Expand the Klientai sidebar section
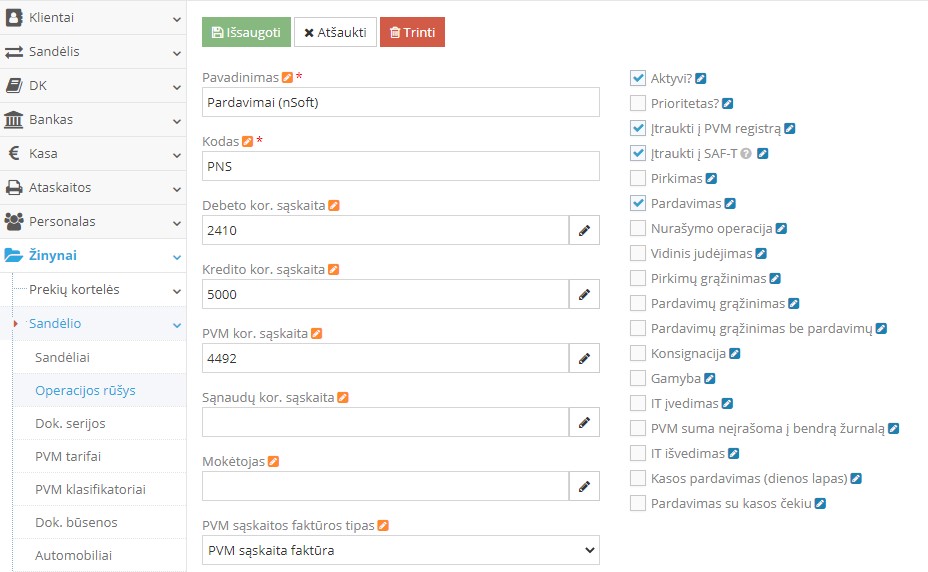928x572 pixels. (93, 18)
